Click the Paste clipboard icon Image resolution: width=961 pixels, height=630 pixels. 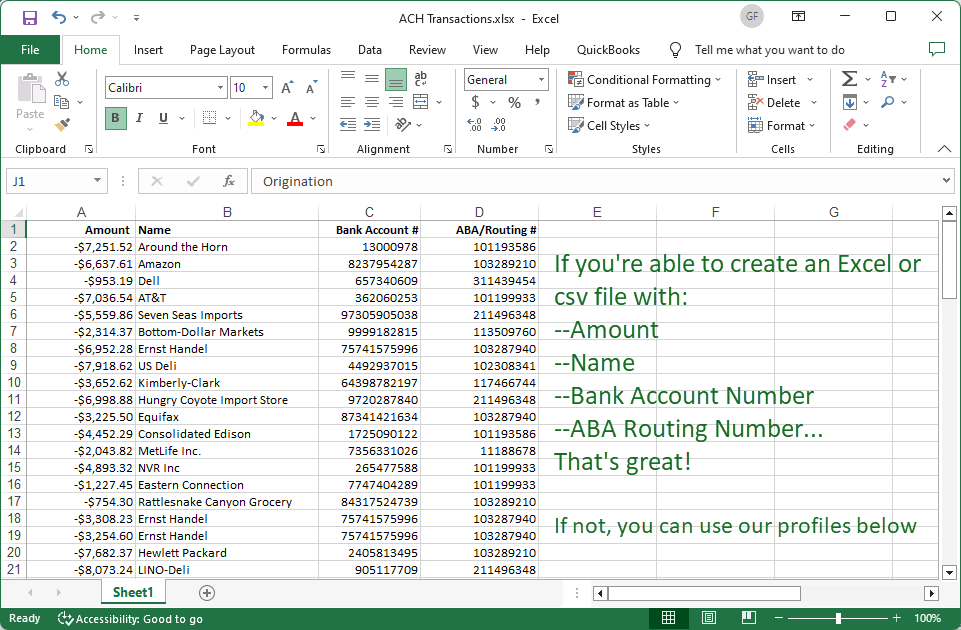[x=30, y=88]
